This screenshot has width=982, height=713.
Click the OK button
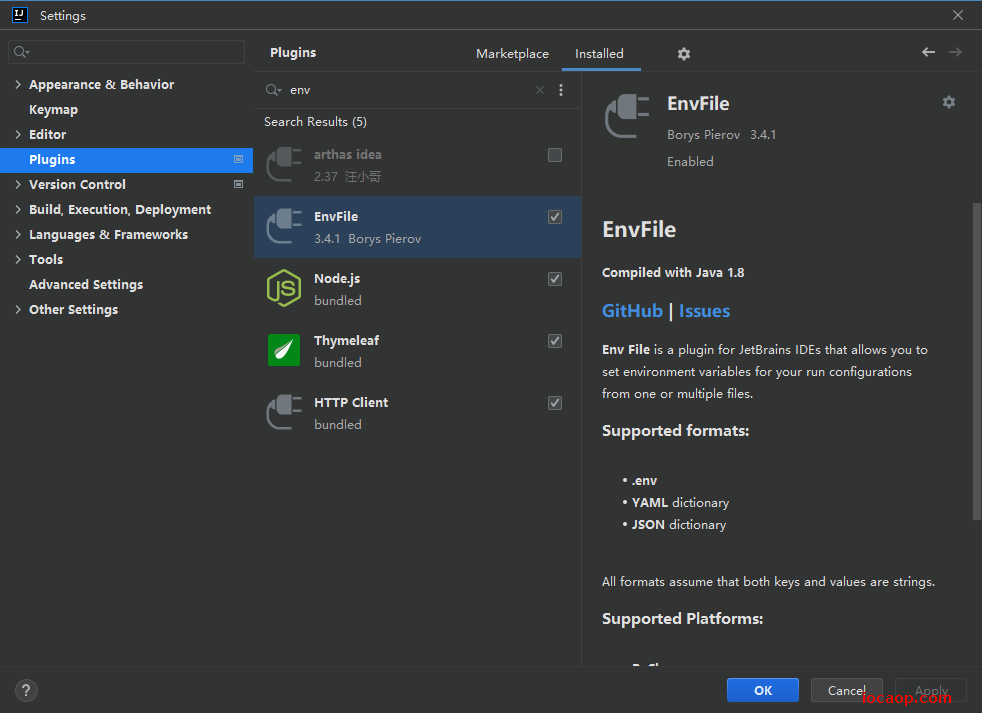click(763, 690)
